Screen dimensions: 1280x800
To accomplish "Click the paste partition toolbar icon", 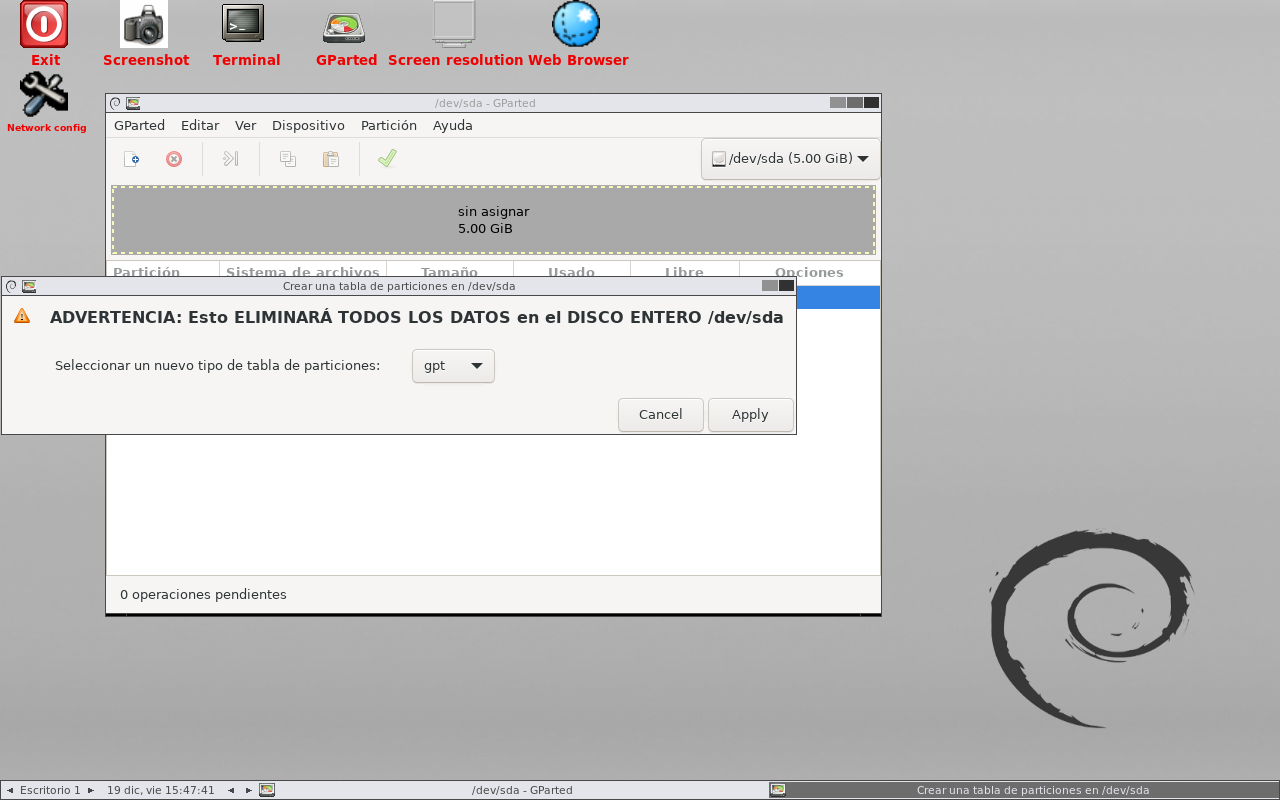I will tap(330, 159).
